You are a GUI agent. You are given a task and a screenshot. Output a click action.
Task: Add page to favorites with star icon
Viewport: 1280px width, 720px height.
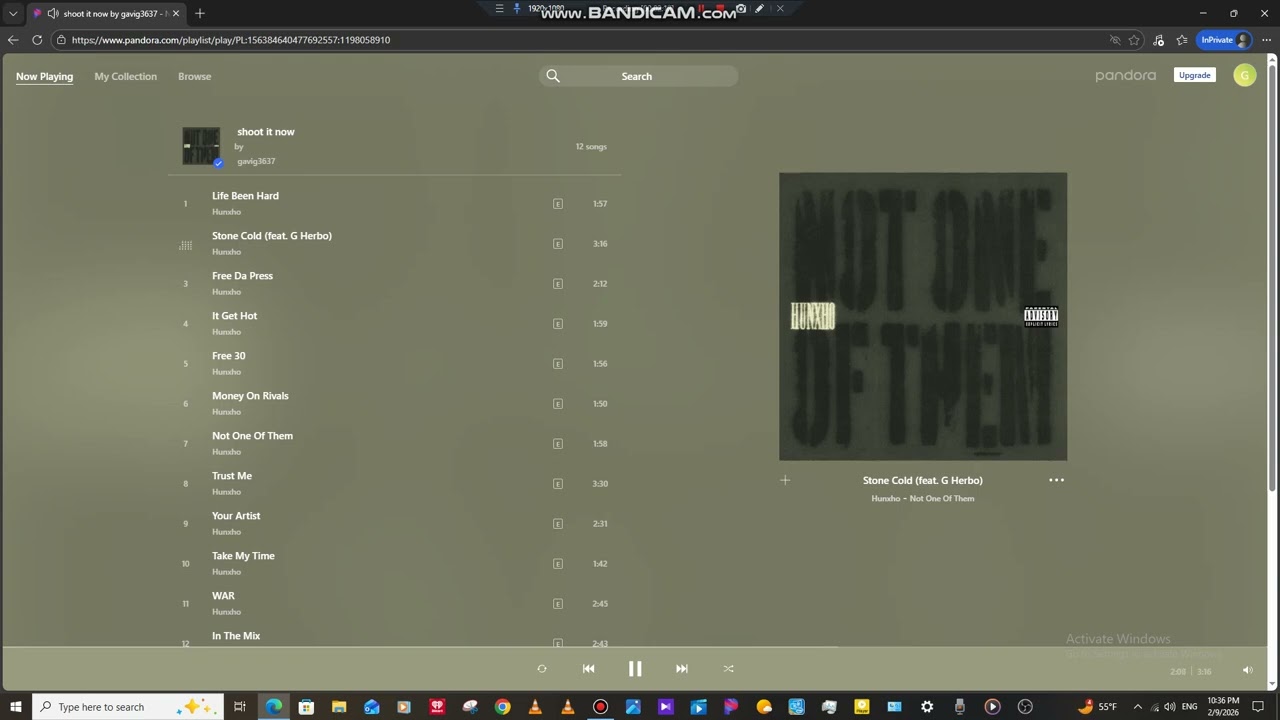tap(1134, 40)
